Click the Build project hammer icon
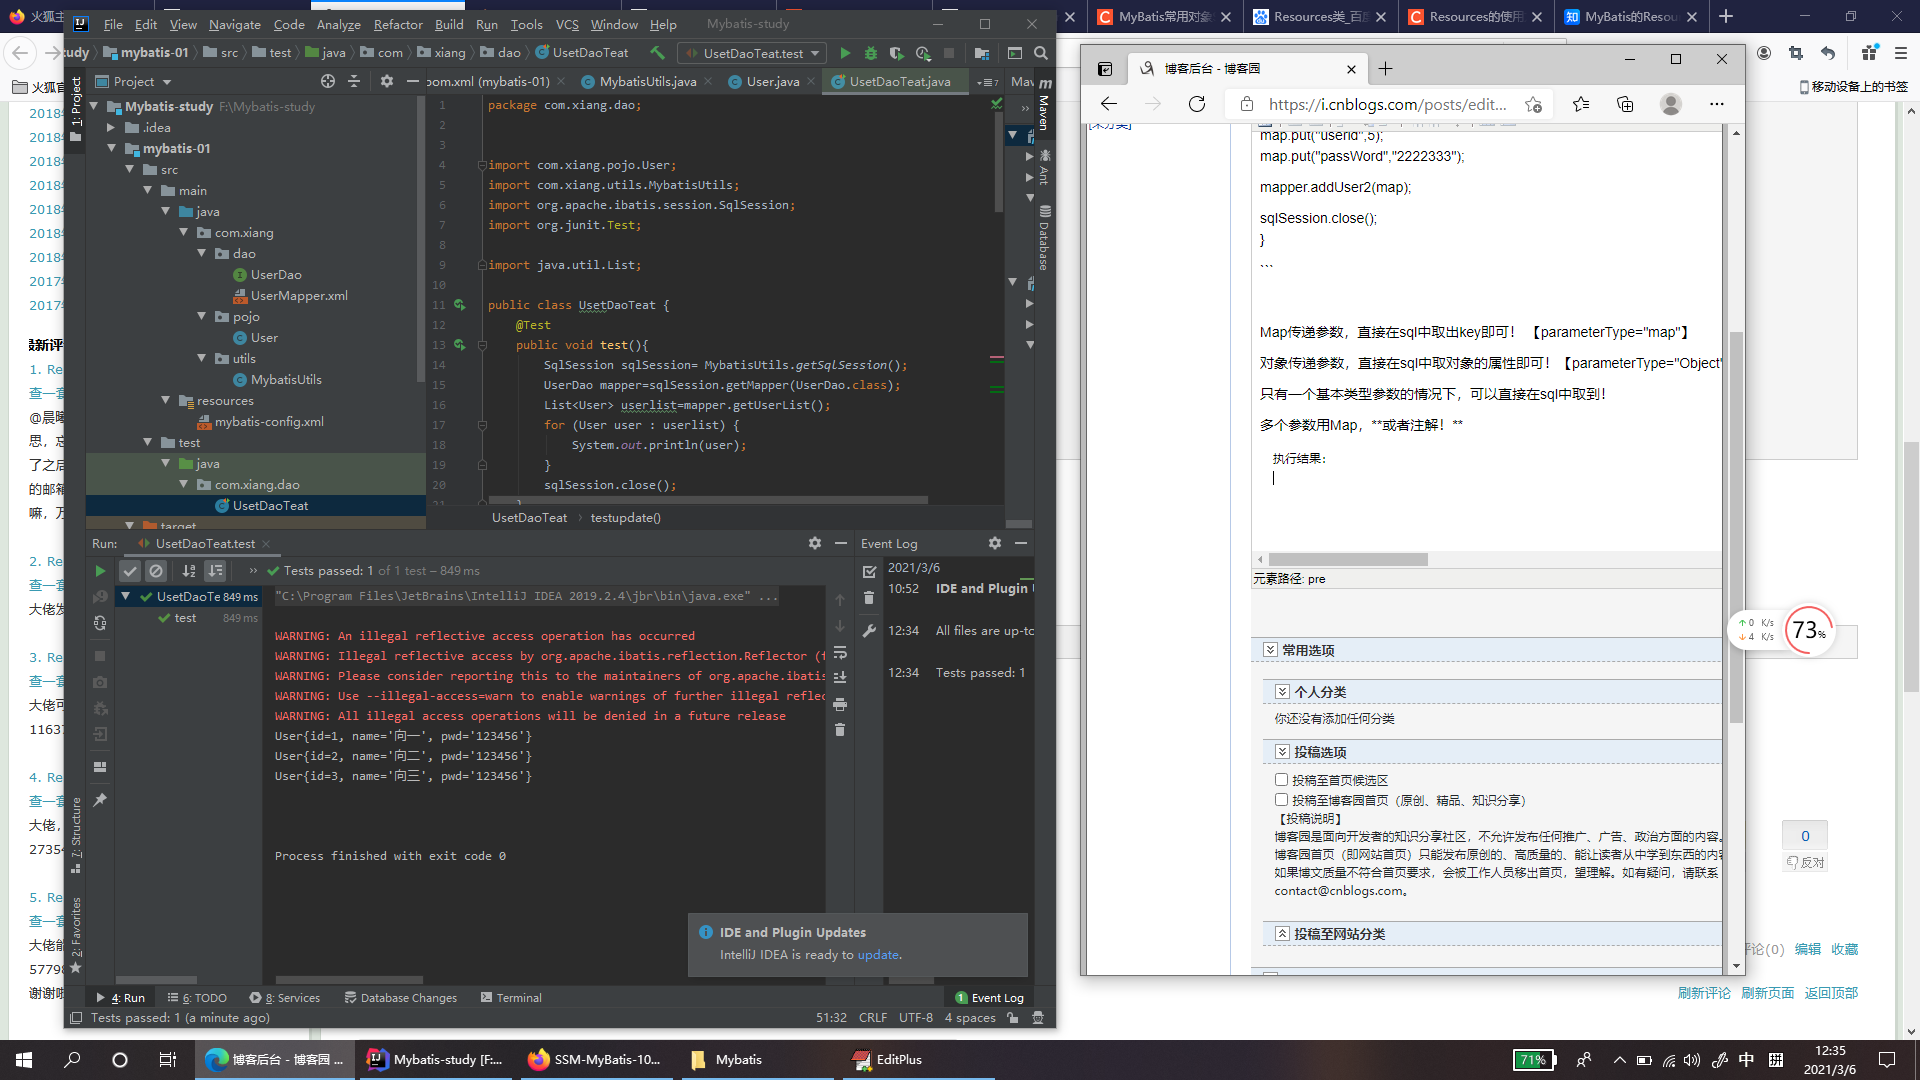 tap(657, 53)
